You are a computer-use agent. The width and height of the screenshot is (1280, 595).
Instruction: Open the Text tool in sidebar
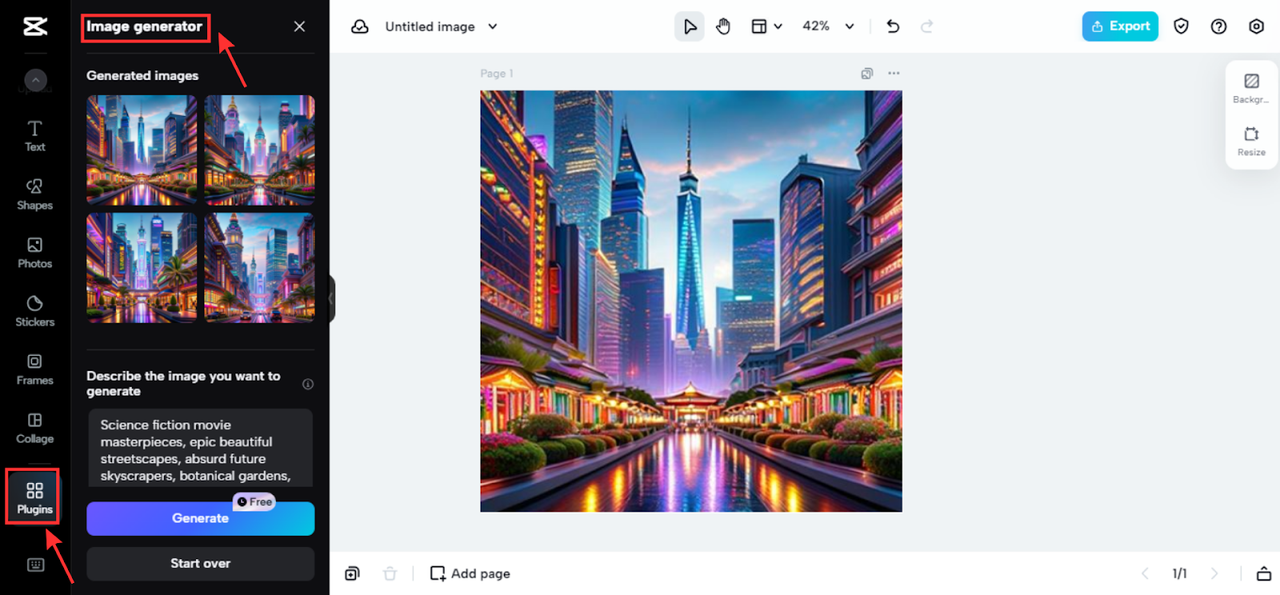pos(35,136)
